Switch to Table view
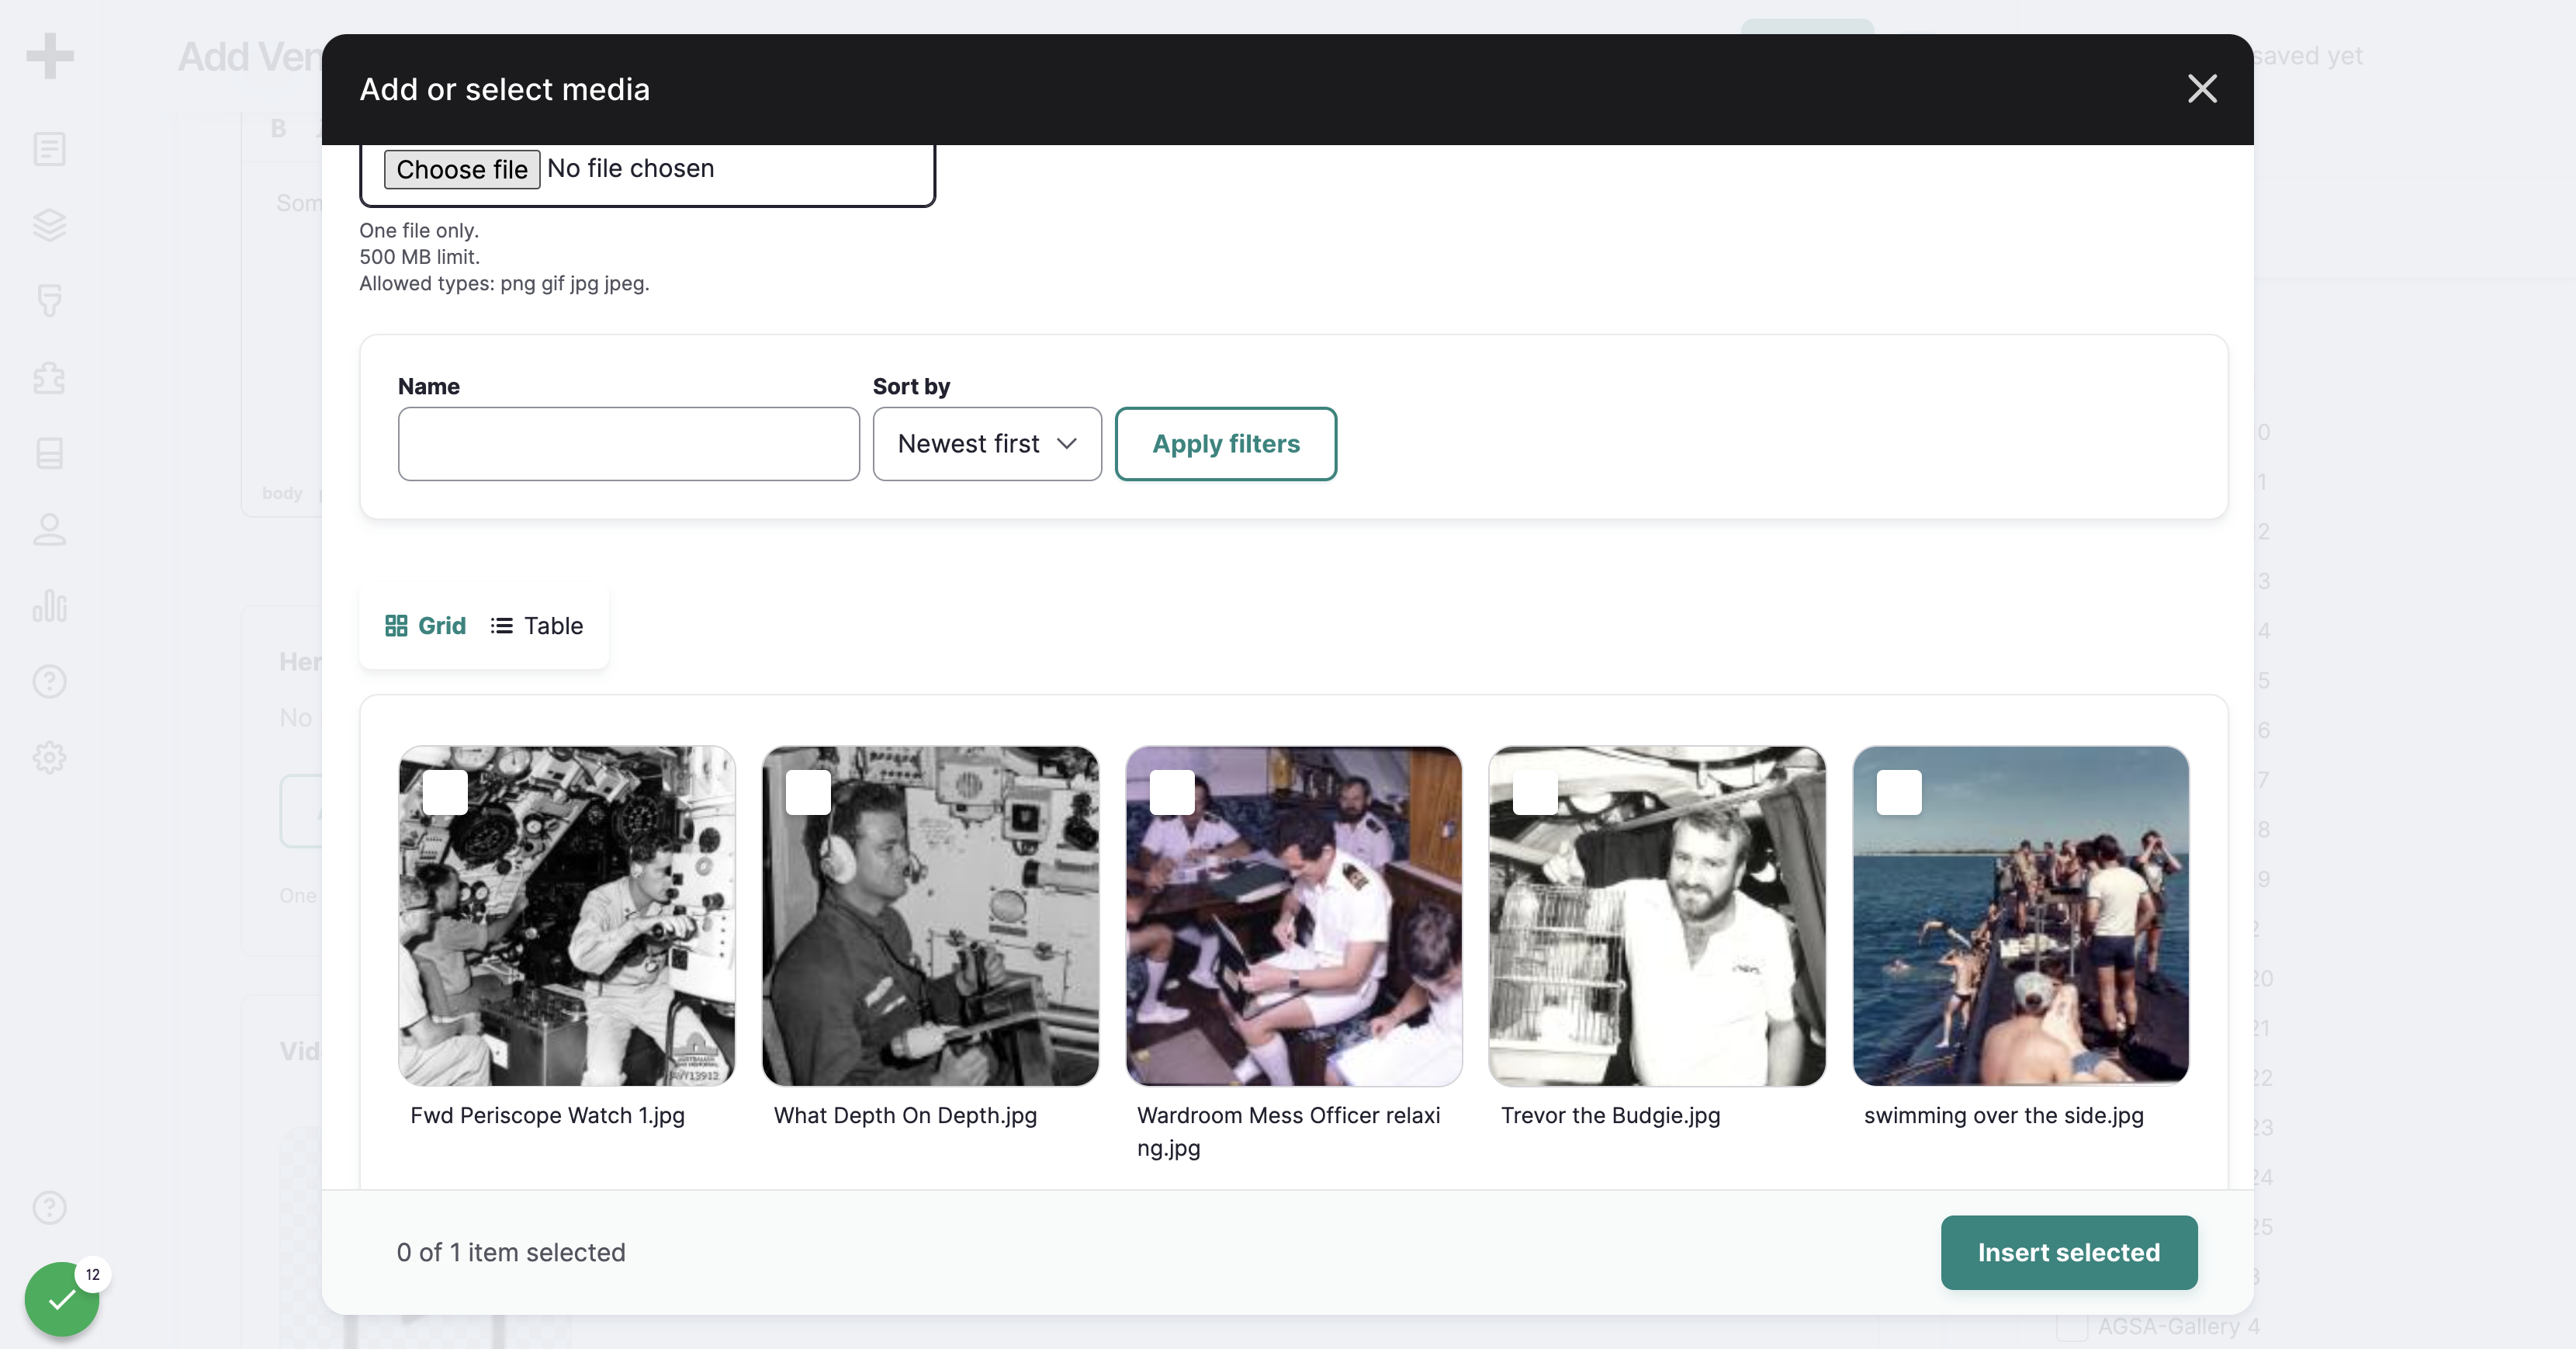Screen dimensions: 2576x1349 [537, 626]
